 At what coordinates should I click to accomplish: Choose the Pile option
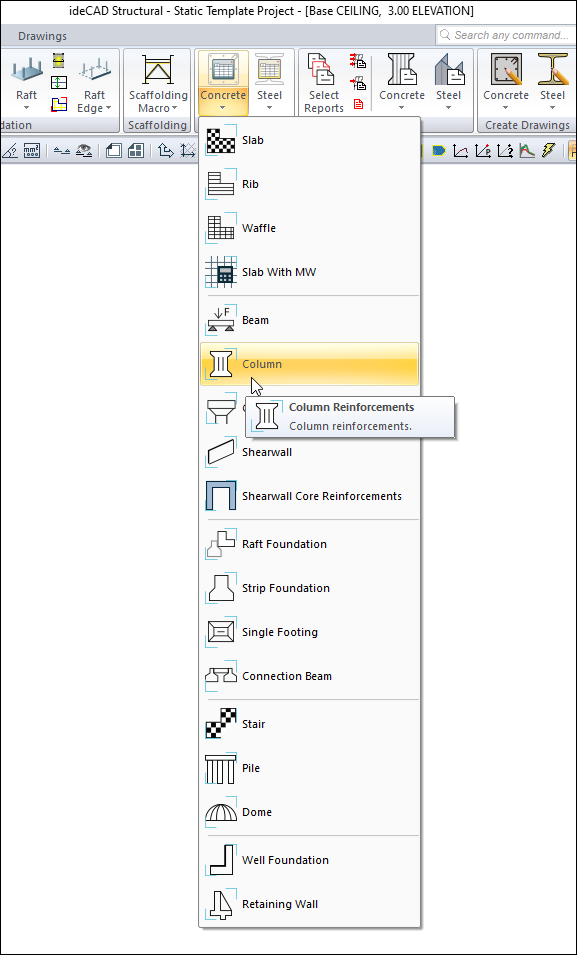[310, 768]
